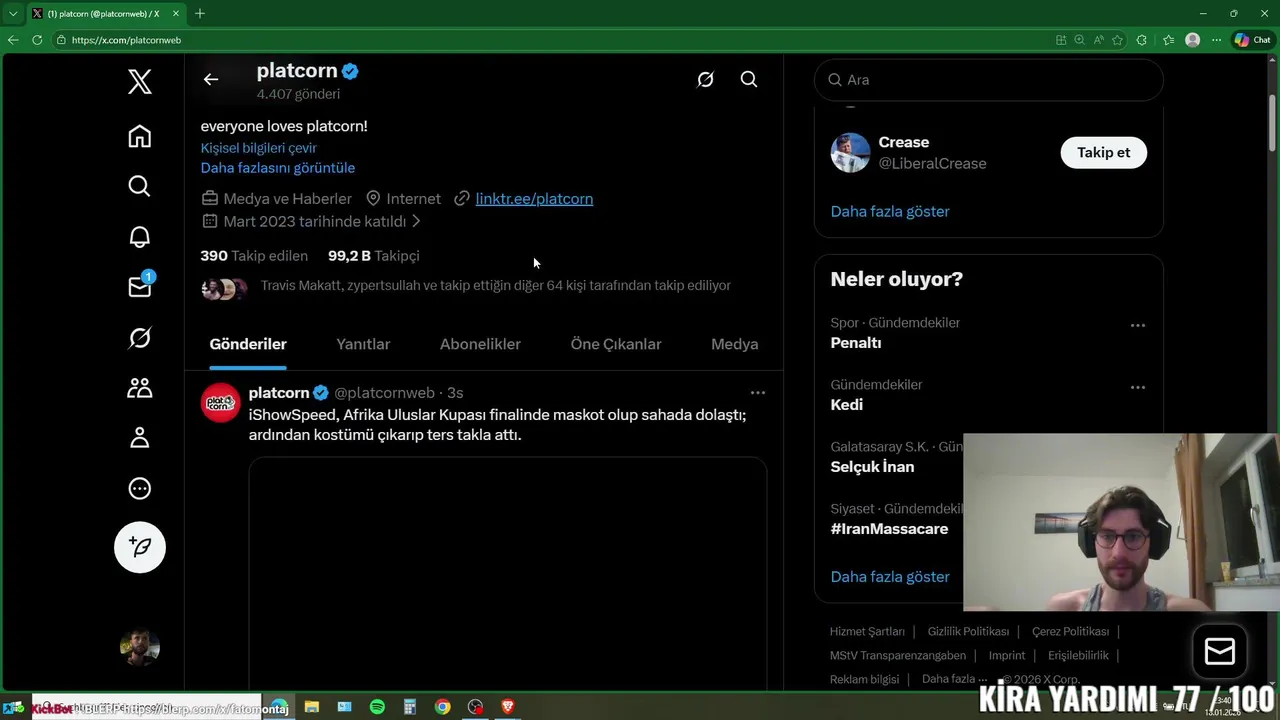1280x720 pixels.
Task: Open Gizlilik Politikası footer link
Action: [x=968, y=632]
